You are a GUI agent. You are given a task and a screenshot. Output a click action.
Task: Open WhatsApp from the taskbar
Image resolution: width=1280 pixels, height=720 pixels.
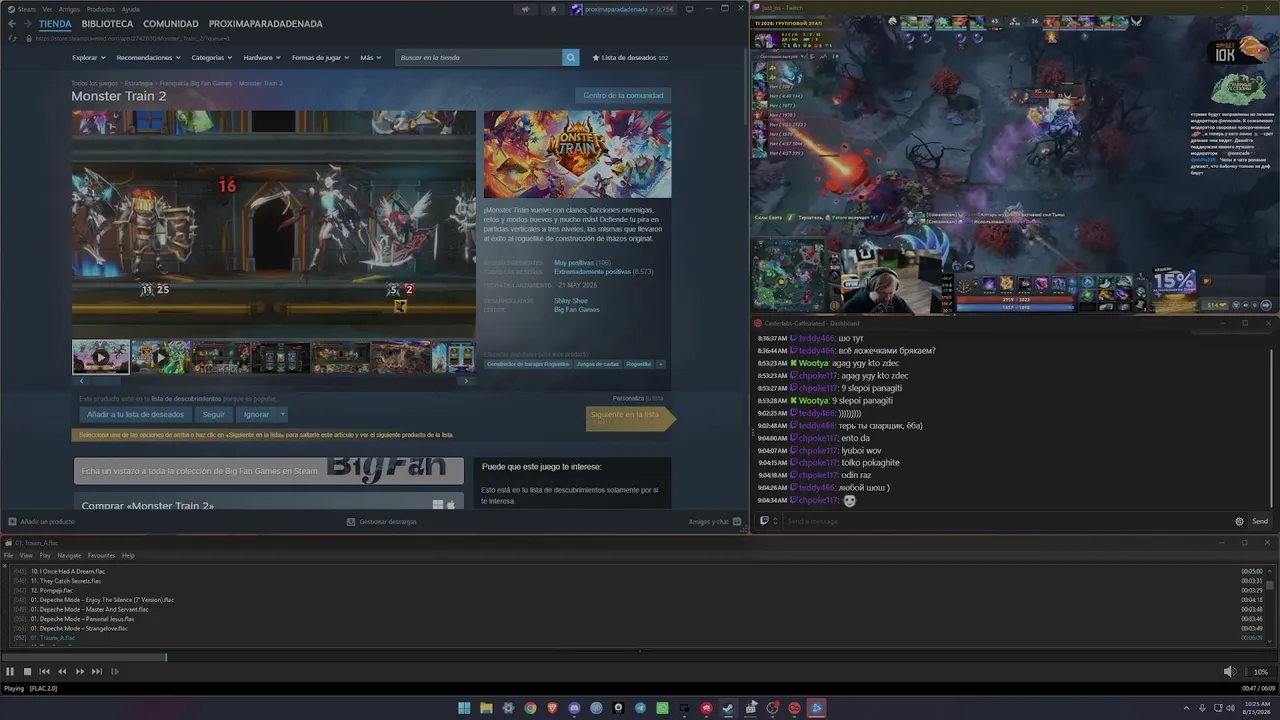662,708
